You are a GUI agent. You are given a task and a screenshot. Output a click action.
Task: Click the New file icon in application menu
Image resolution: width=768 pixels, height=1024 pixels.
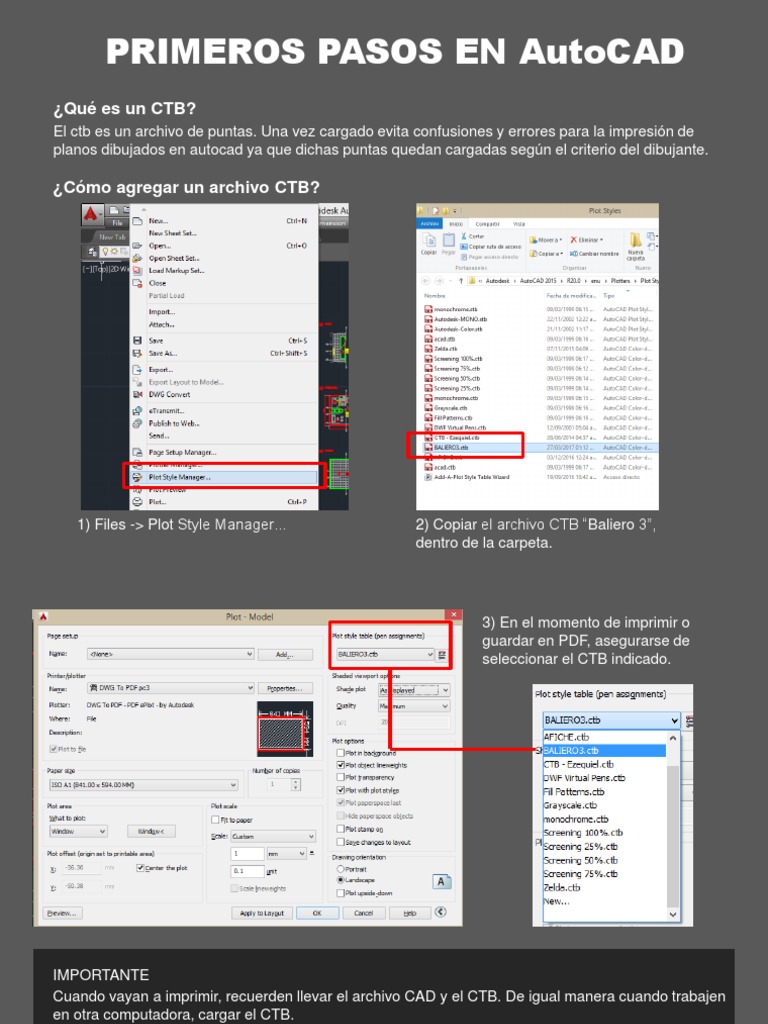coord(137,221)
